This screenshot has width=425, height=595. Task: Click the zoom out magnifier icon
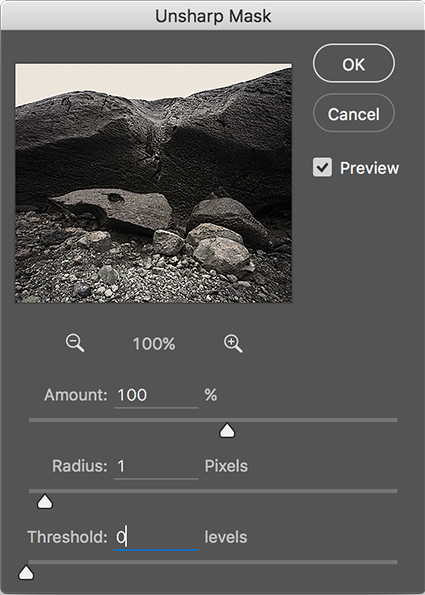click(75, 343)
